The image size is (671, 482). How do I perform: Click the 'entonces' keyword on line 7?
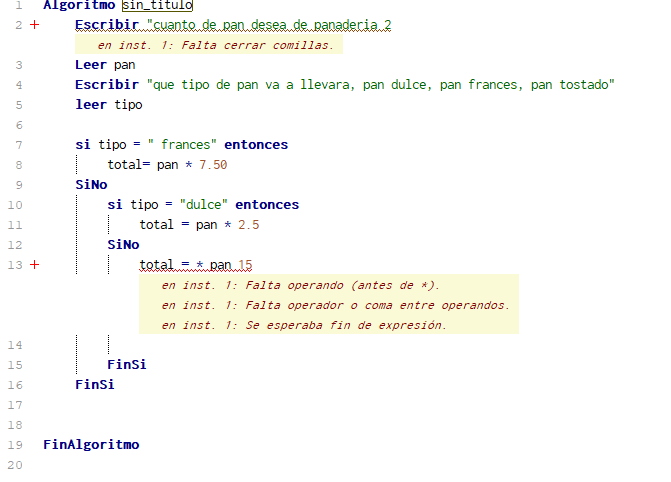pos(256,145)
